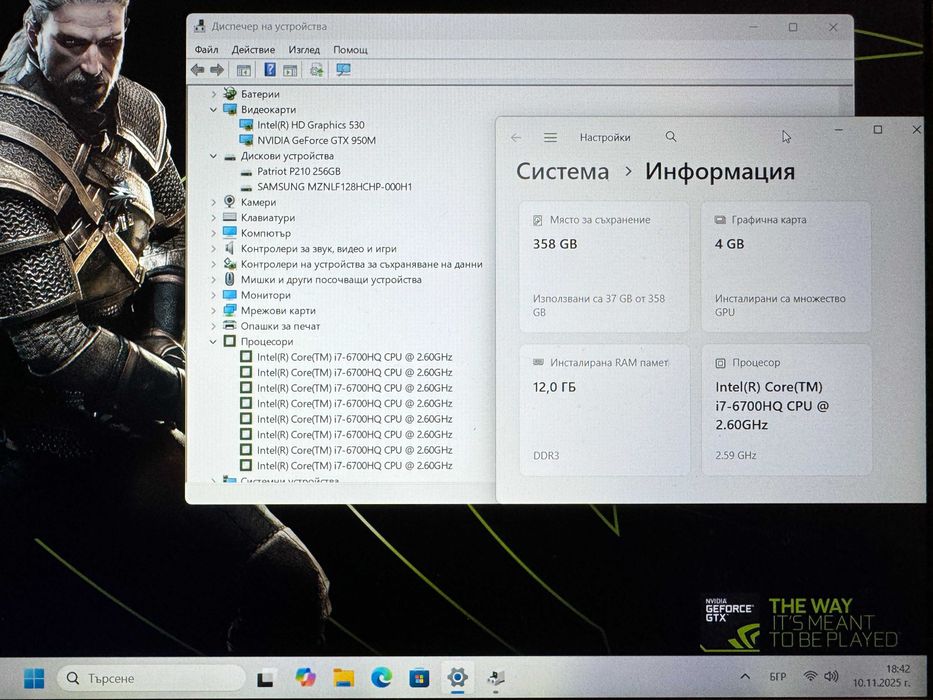Select Мишки и други посочващи устройства
Screen dimensions: 933x700
click(331, 280)
